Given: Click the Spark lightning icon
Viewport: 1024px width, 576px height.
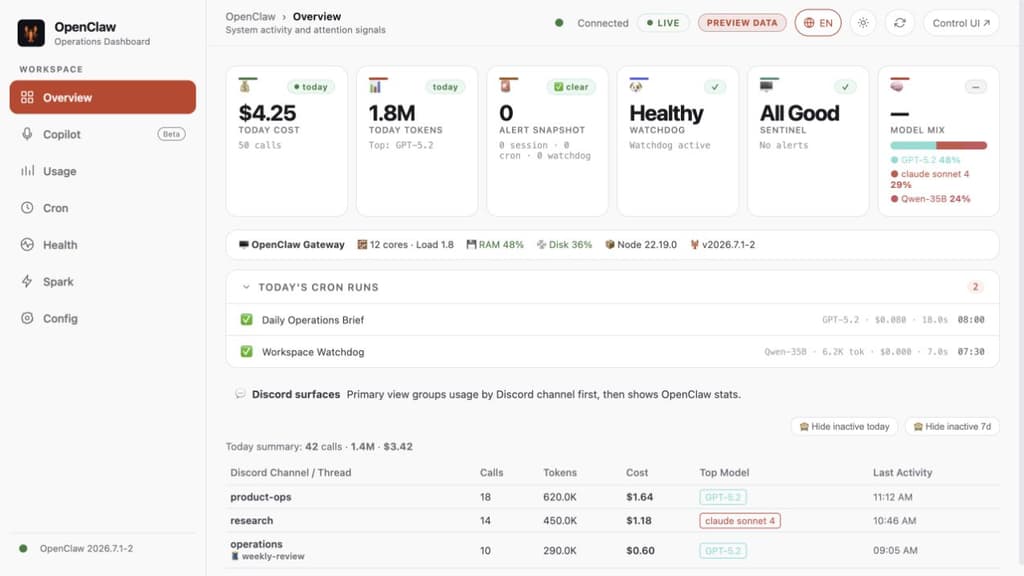Looking at the screenshot, I should (27, 281).
